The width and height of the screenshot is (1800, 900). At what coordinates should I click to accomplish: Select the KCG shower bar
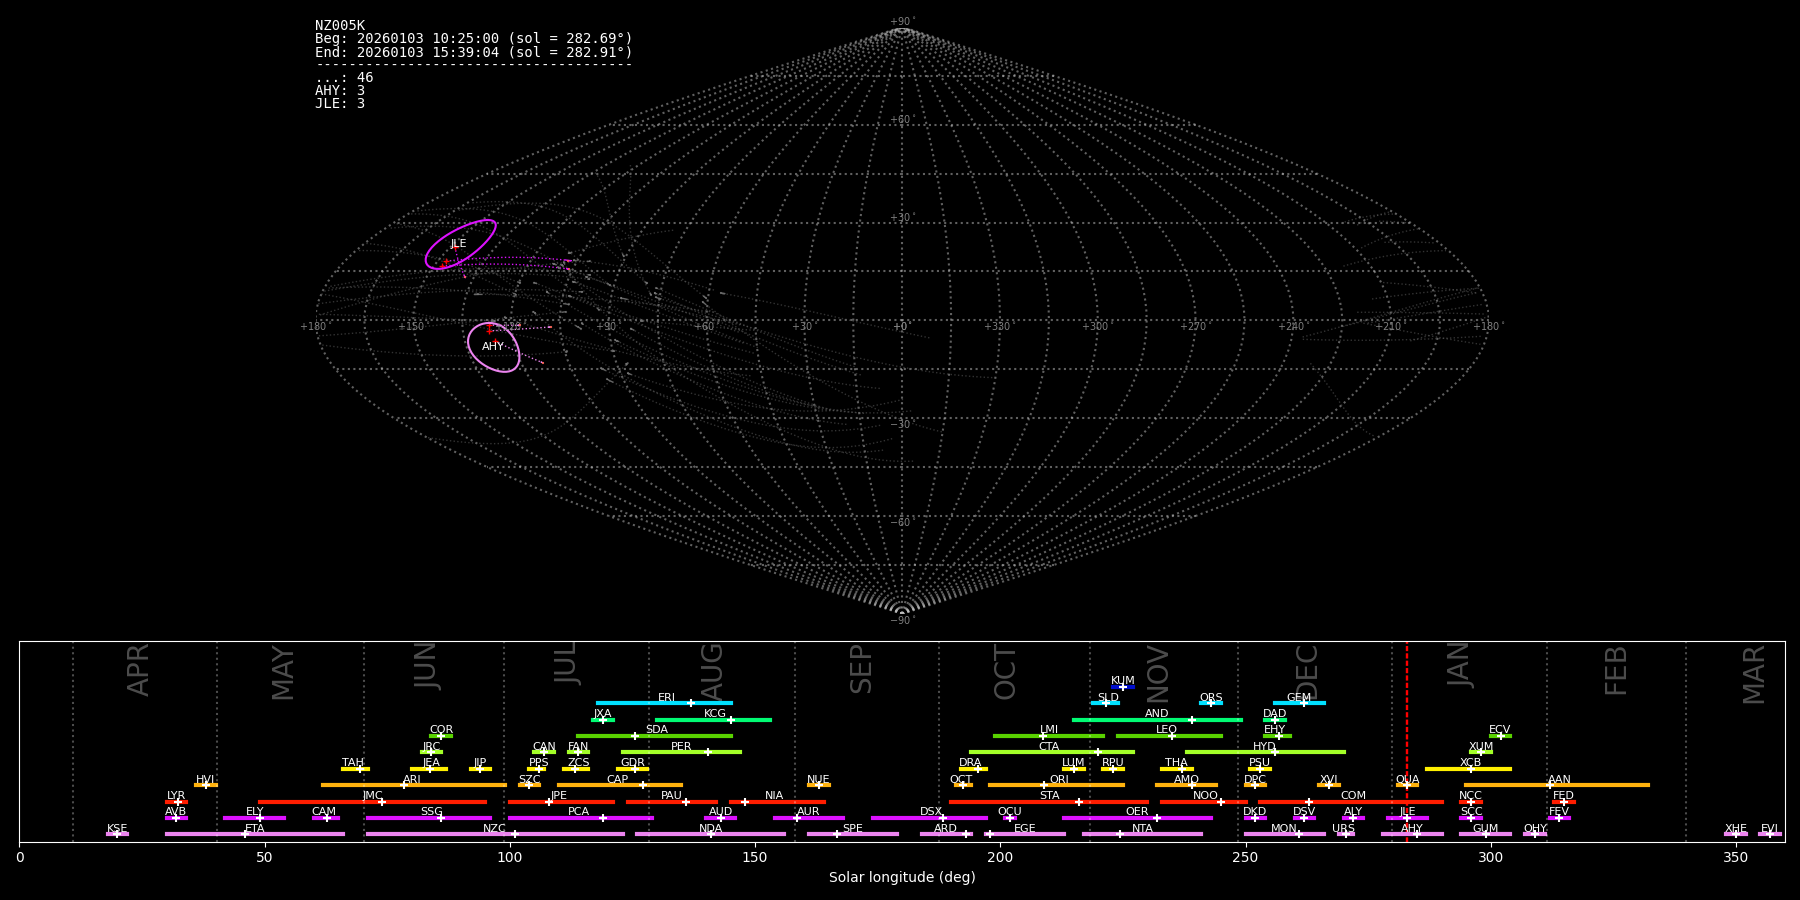click(713, 719)
